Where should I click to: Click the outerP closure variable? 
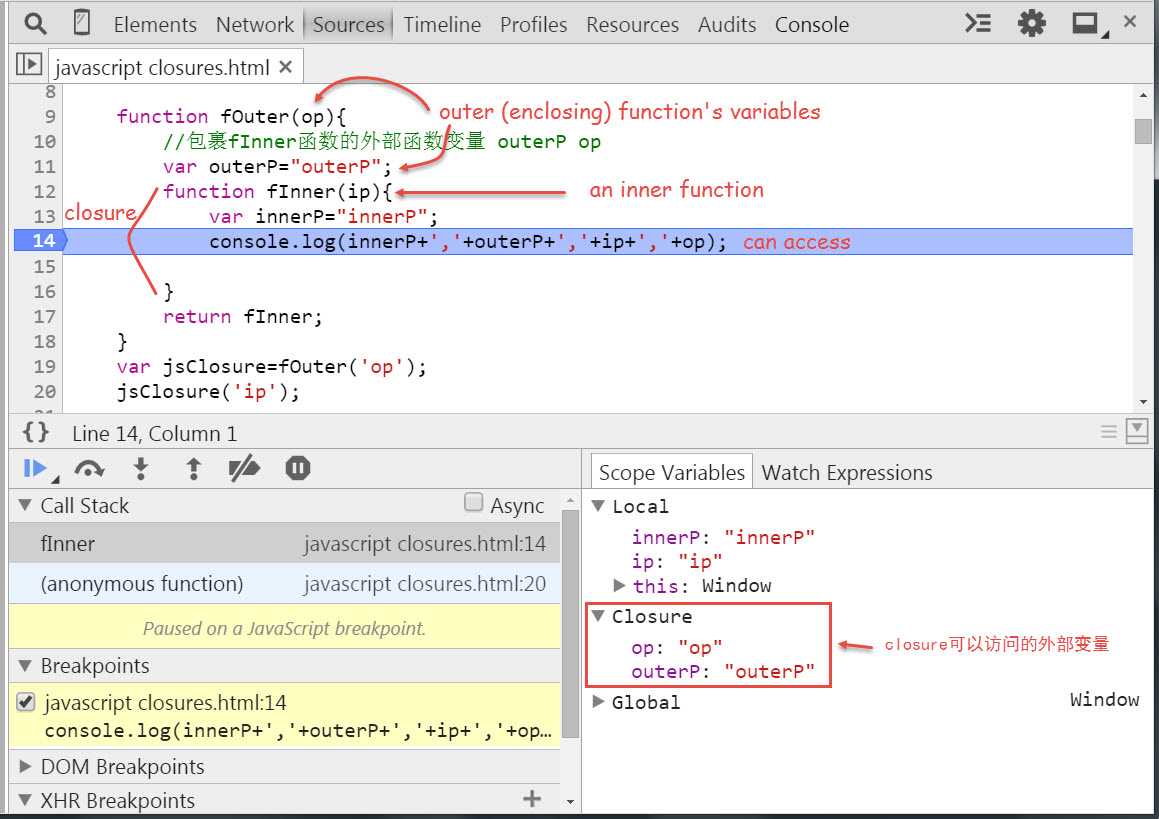[722, 671]
